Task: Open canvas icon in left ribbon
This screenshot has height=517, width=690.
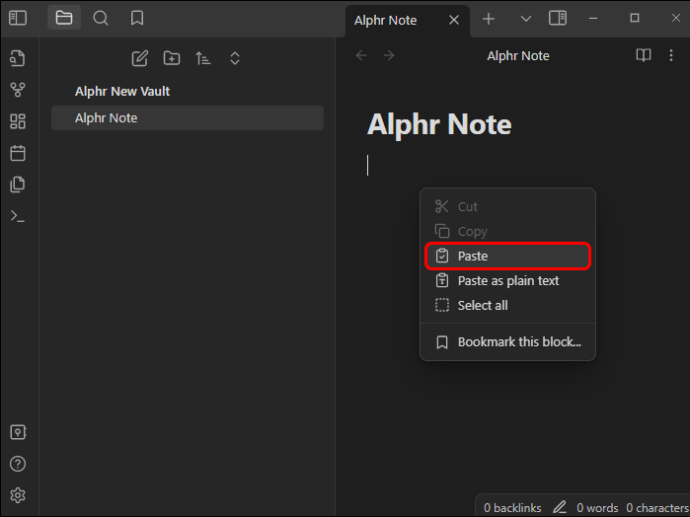Action: point(18,121)
